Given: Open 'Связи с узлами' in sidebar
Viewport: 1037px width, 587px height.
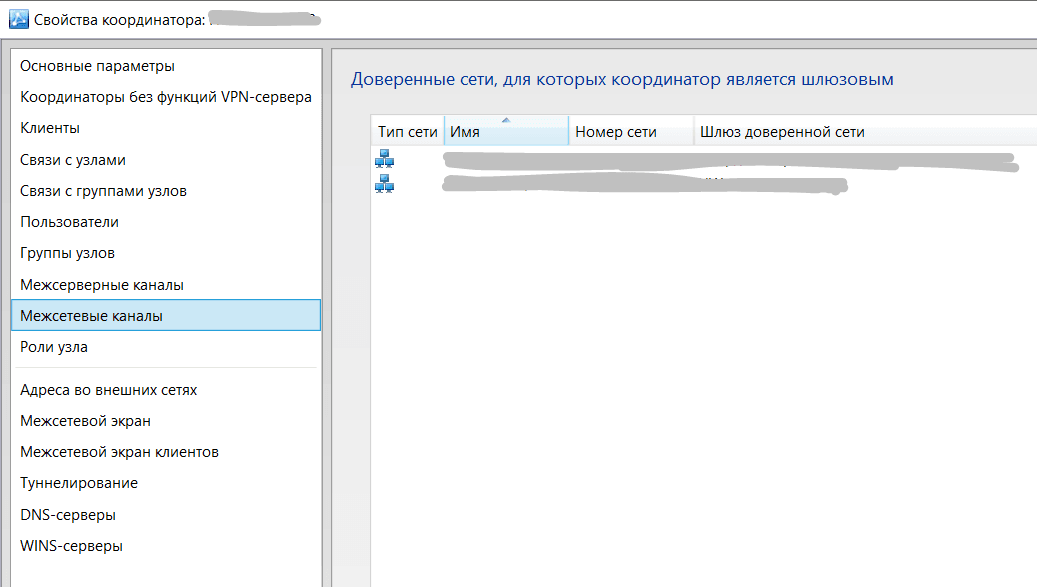Looking at the screenshot, I should 73,160.
